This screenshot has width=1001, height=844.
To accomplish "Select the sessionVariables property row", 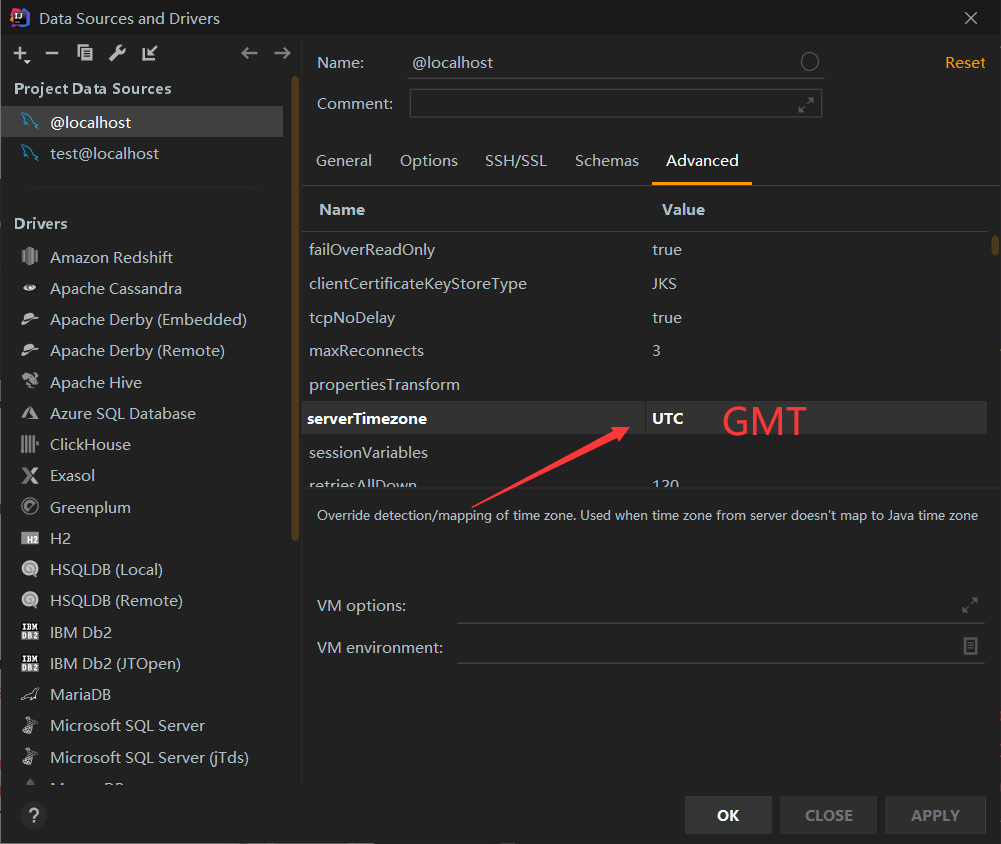I will click(x=645, y=453).
